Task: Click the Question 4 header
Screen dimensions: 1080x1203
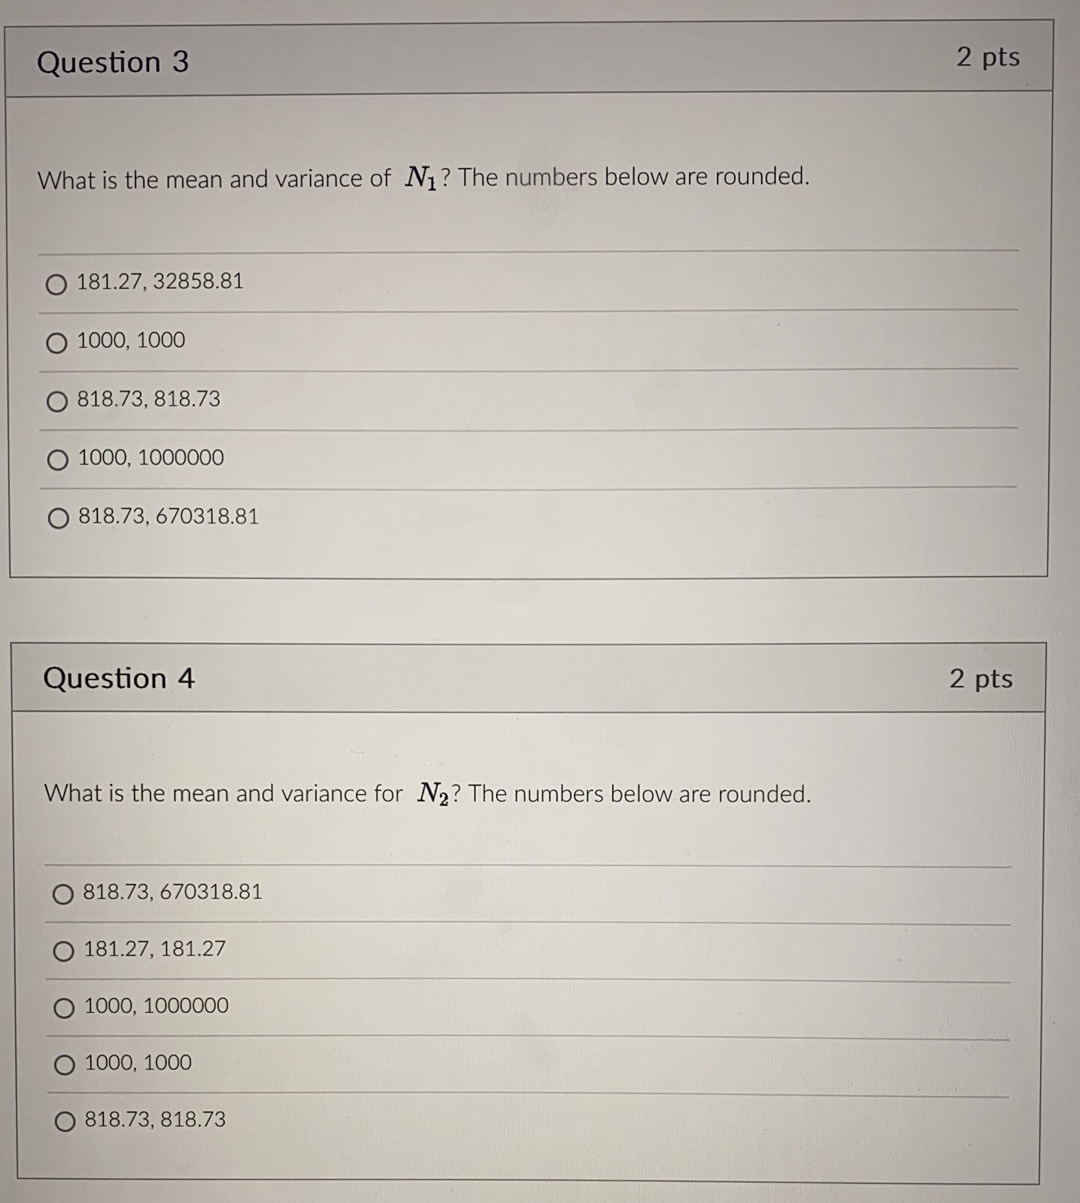Action: [x=119, y=678]
